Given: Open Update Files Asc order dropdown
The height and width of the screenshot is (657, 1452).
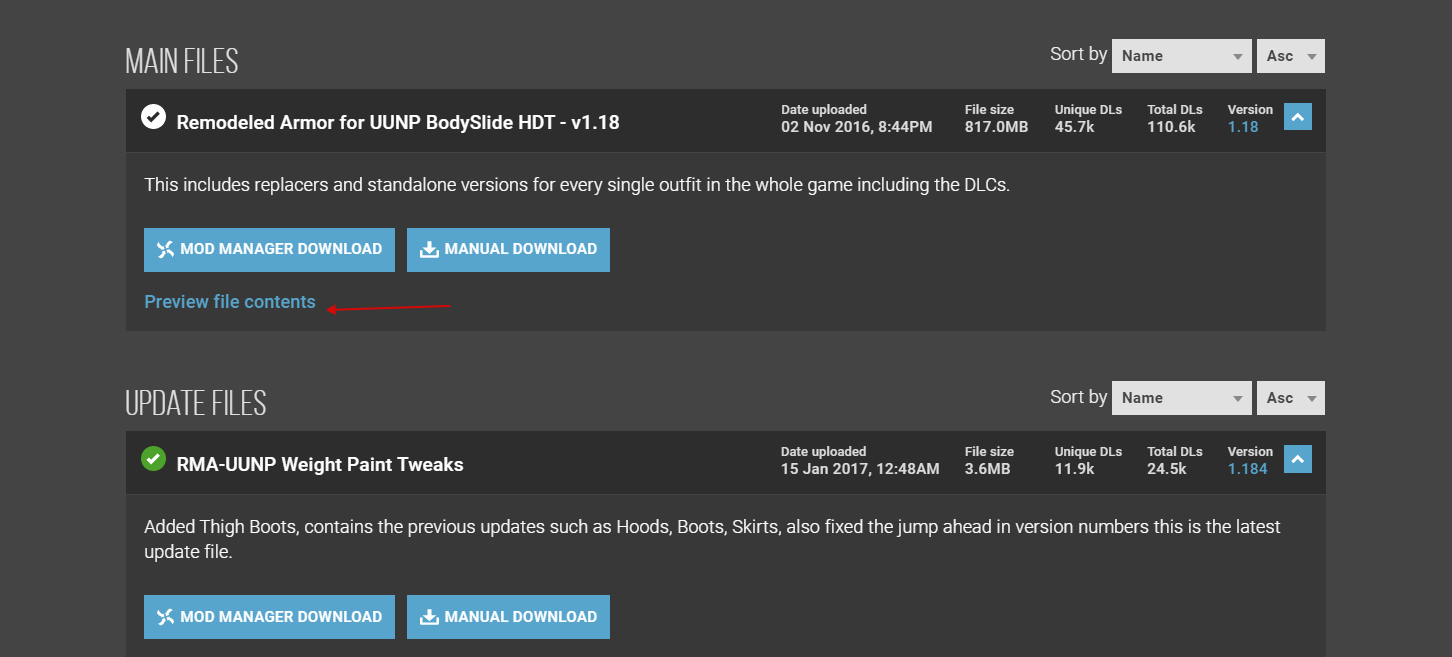Looking at the screenshot, I should pos(1290,398).
